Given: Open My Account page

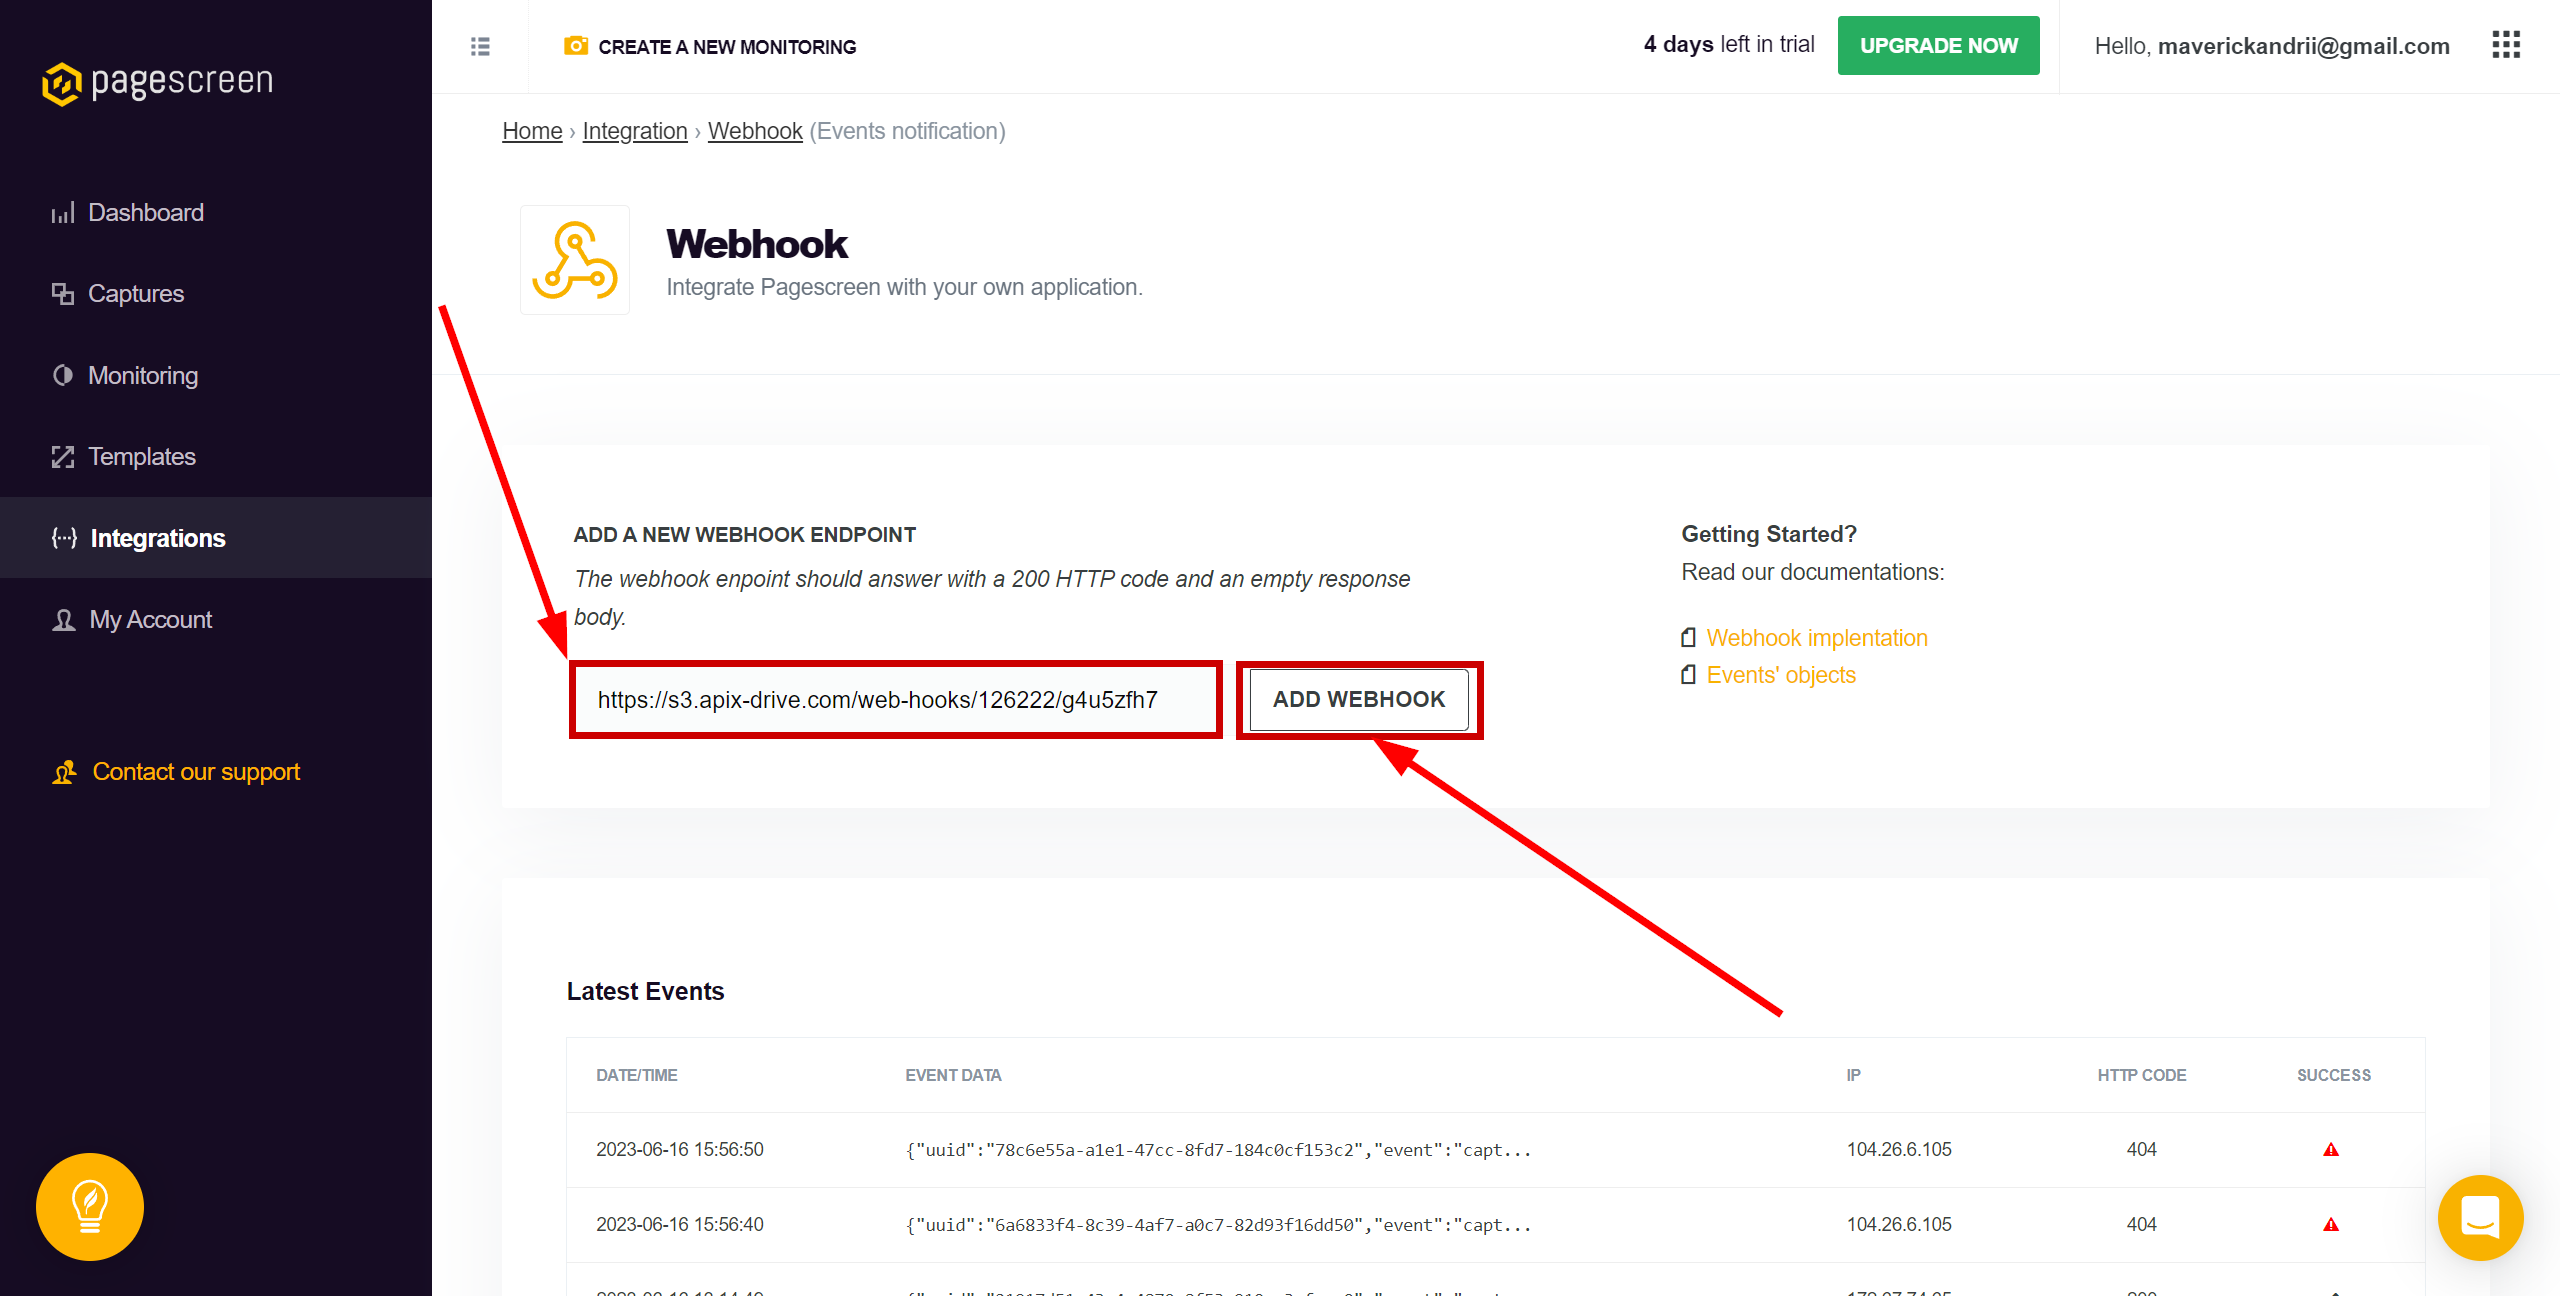Looking at the screenshot, I should point(151,620).
